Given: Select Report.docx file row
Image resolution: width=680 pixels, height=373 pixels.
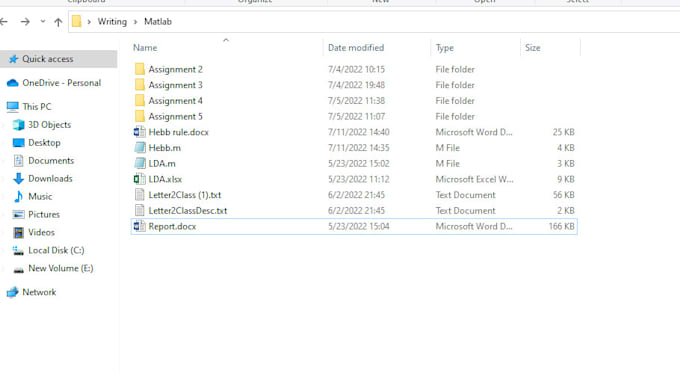Looking at the screenshot, I should click(x=354, y=226).
